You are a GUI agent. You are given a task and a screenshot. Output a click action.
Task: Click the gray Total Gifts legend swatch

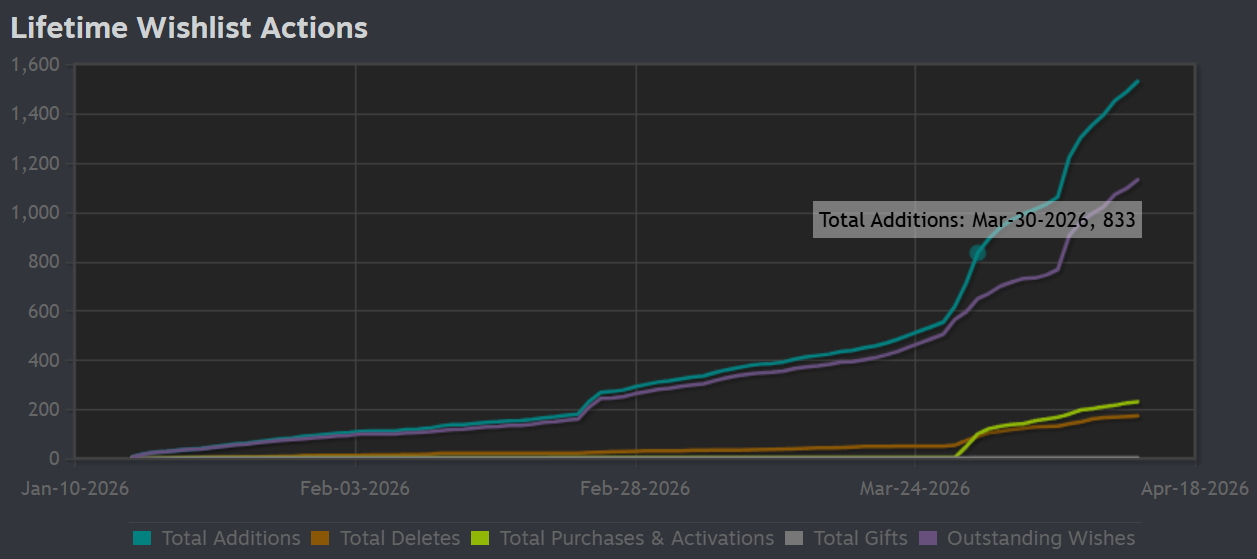point(794,539)
